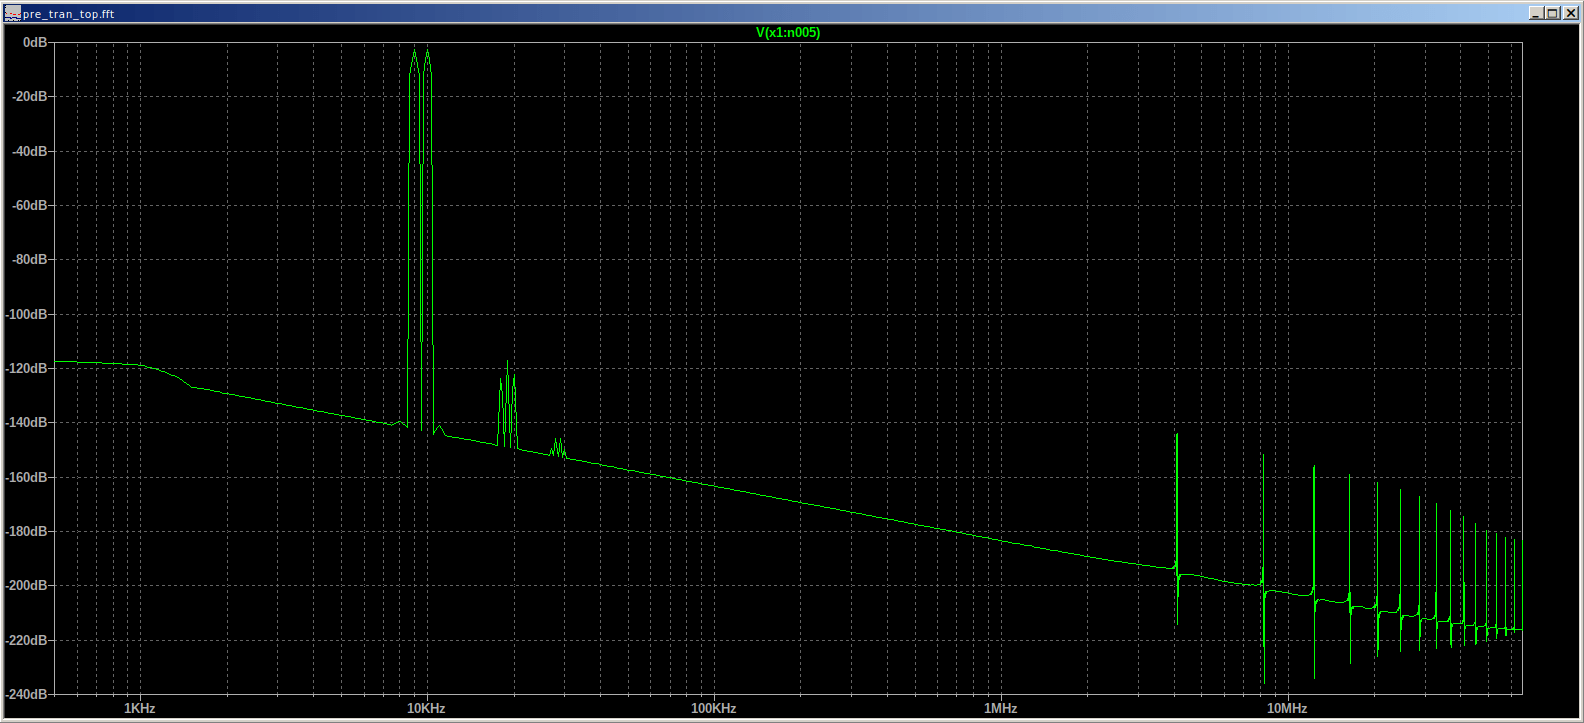Click the 100KHz frequency axis label

tap(713, 708)
